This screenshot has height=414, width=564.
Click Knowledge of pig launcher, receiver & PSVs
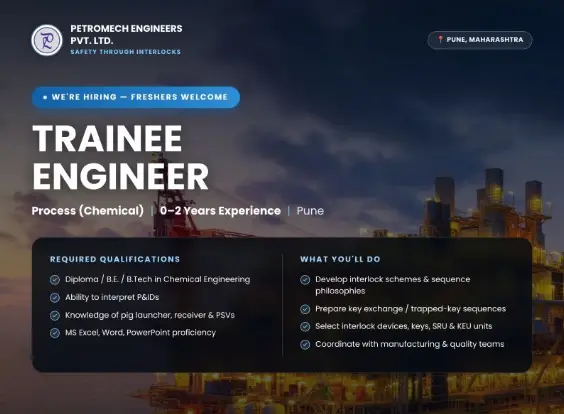pyautogui.click(x=150, y=315)
